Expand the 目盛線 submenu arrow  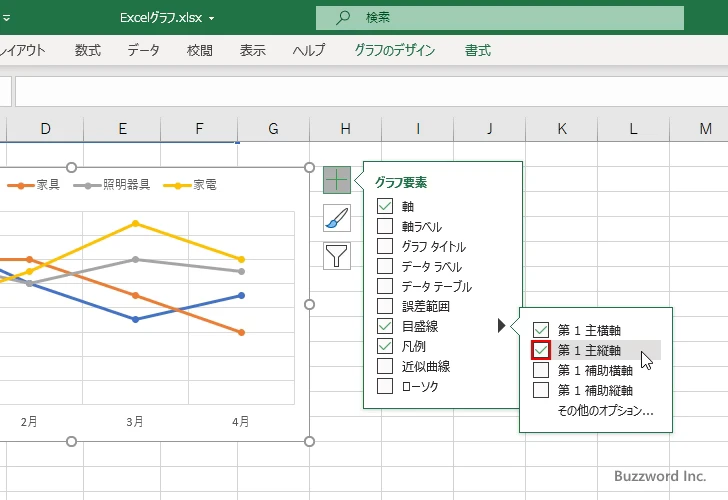pos(501,325)
